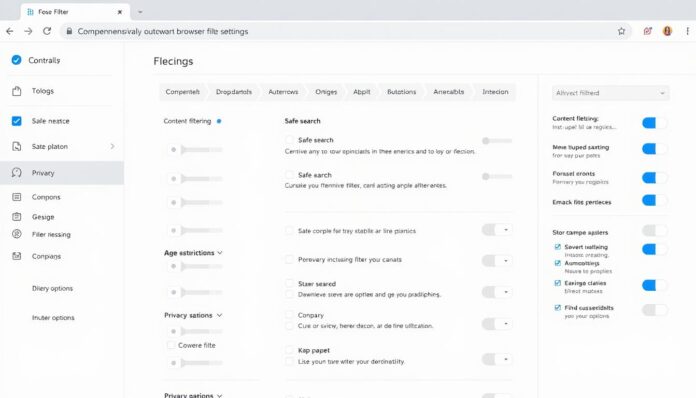The image size is (696, 398).
Task: Open dropdown for Conpary row
Action: pos(506,323)
